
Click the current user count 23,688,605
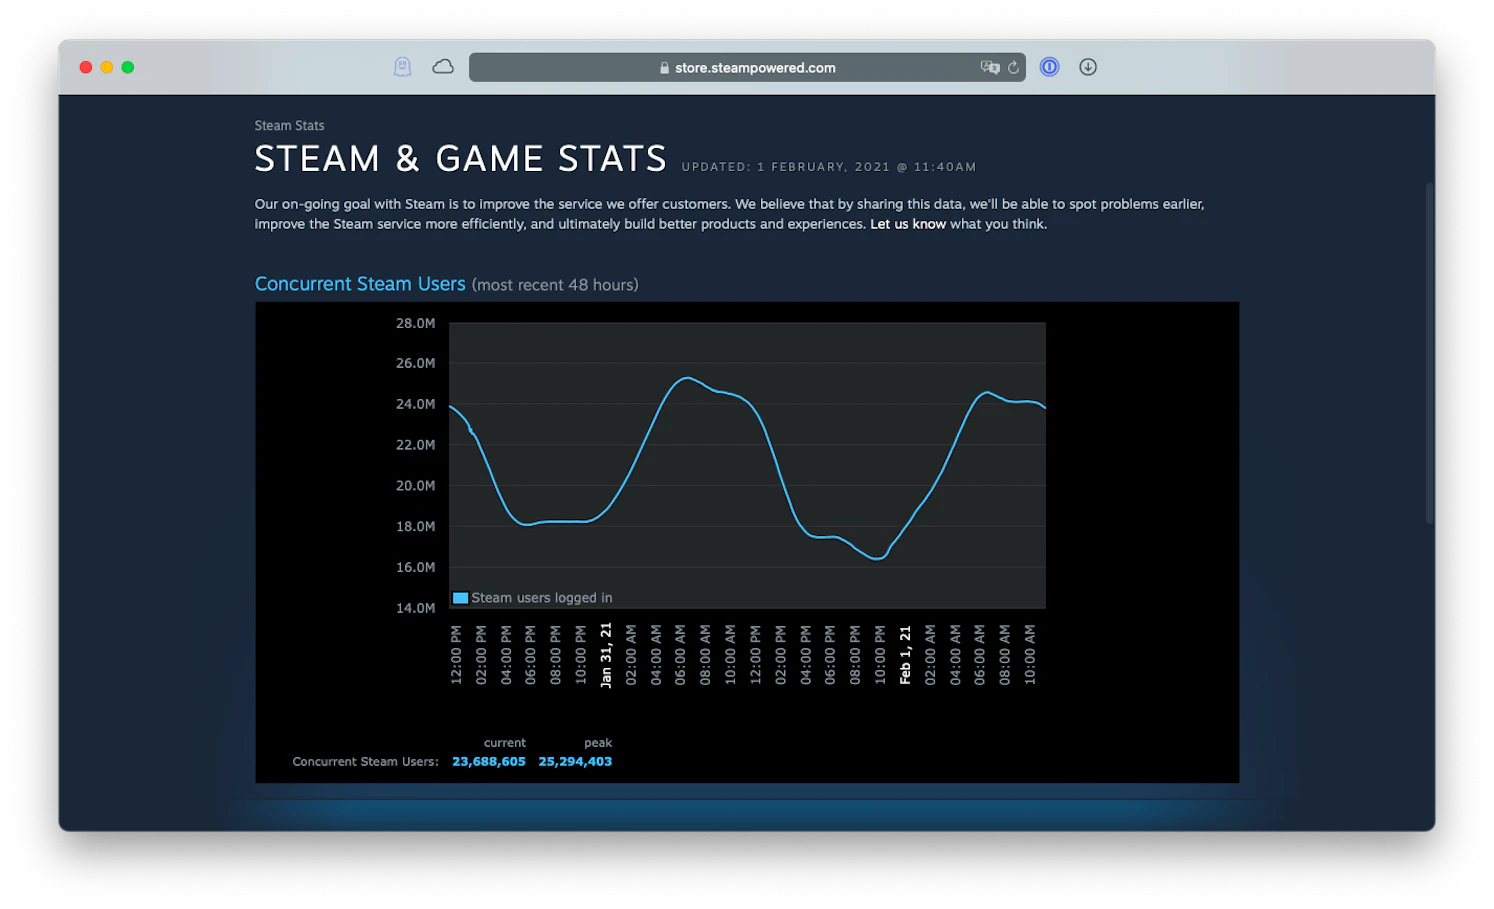488,761
